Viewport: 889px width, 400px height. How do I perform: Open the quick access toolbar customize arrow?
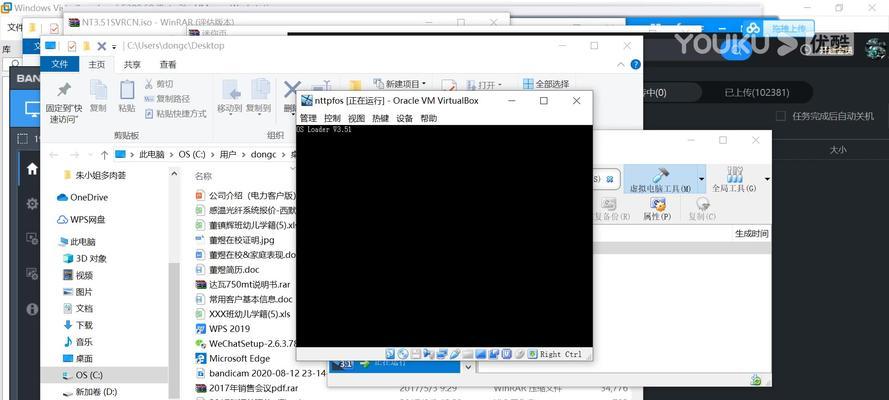click(114, 46)
